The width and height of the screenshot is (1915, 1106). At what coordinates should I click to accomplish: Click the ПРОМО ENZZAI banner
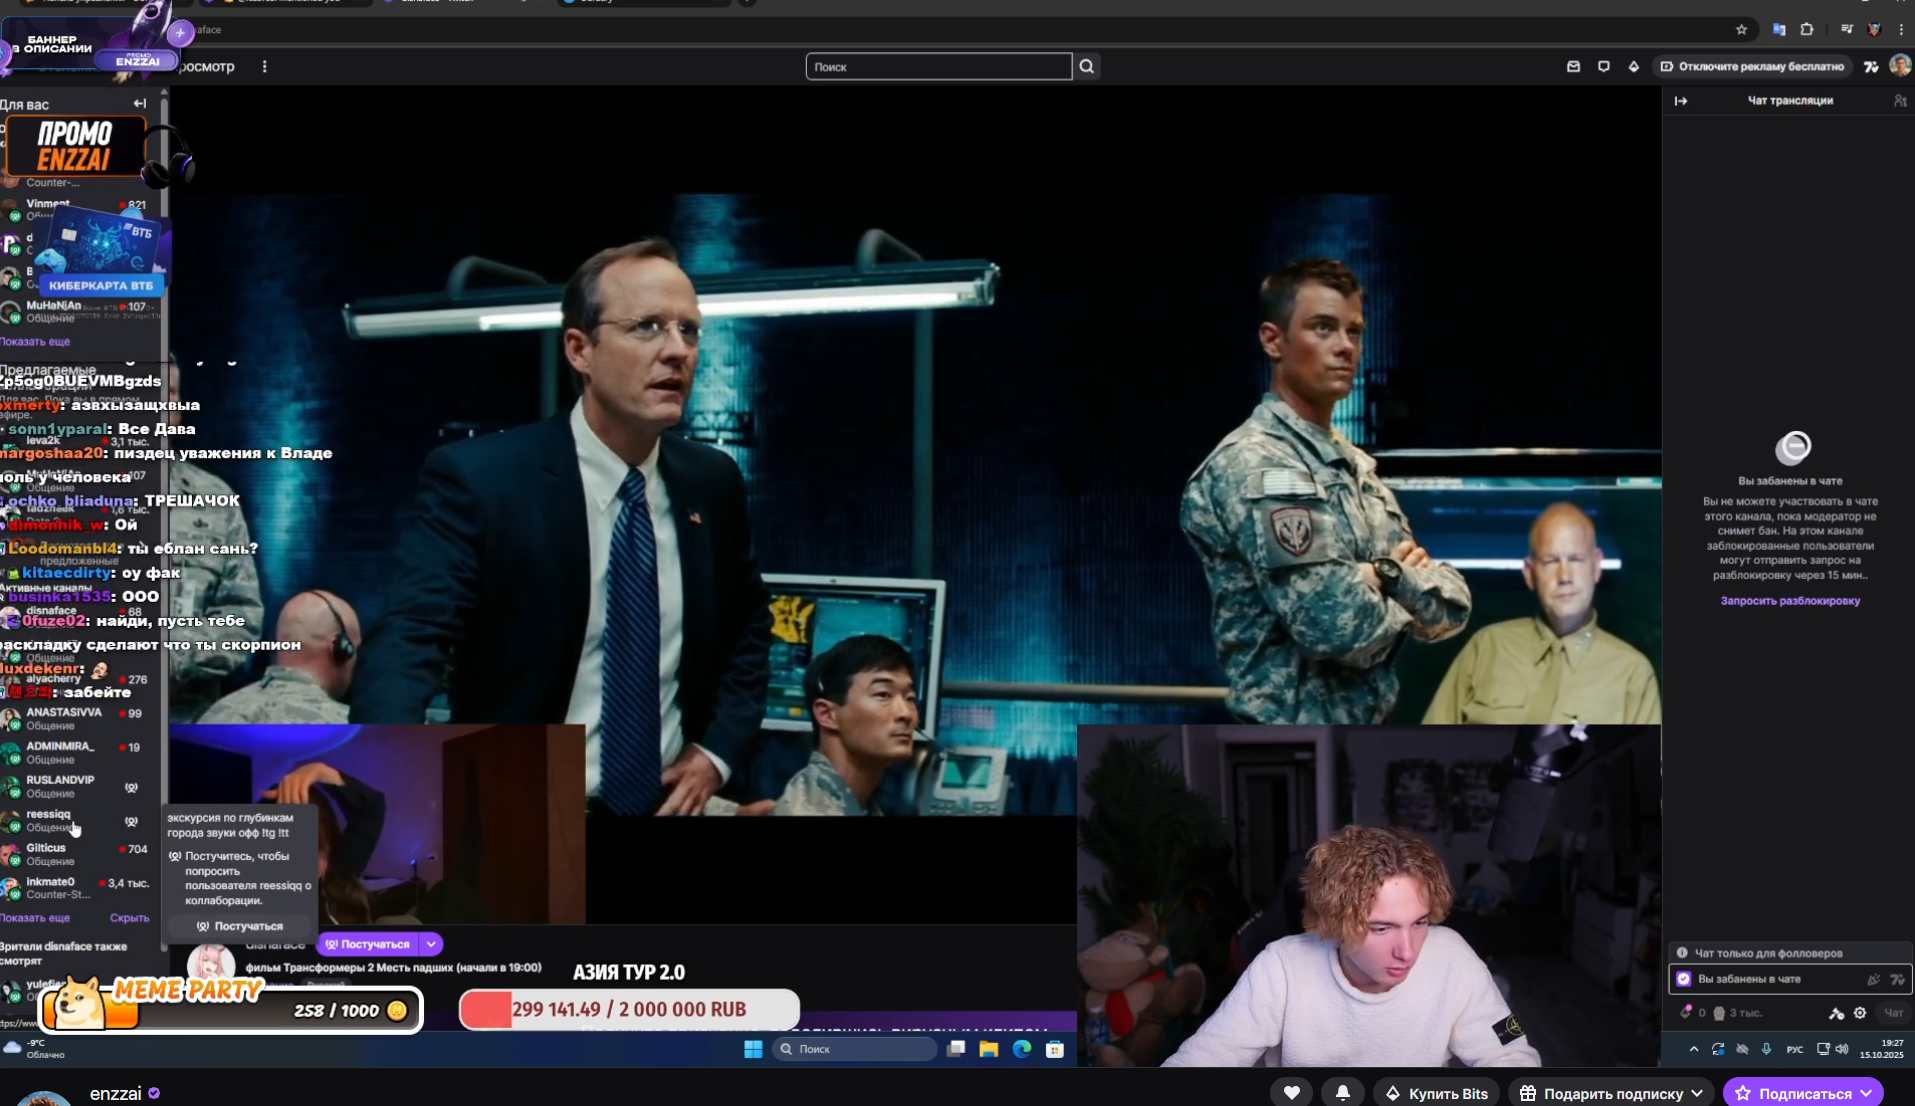pos(76,146)
